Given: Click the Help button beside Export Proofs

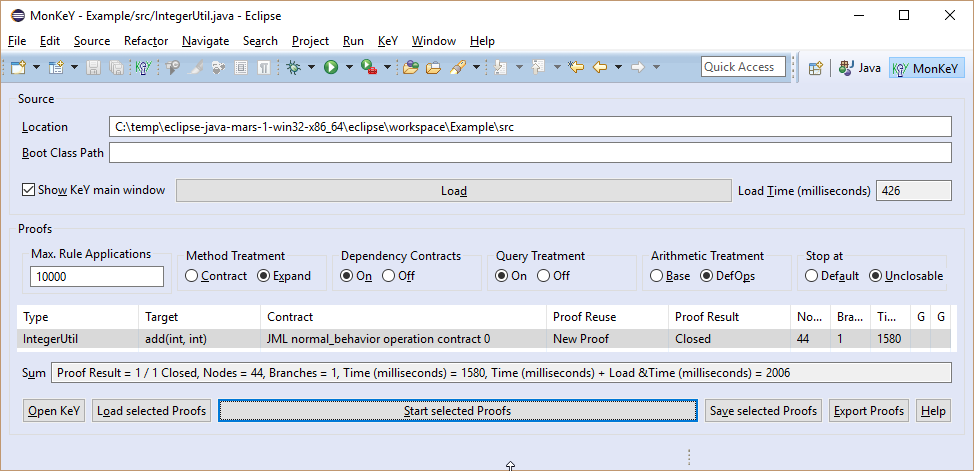Looking at the screenshot, I should coord(933,411).
